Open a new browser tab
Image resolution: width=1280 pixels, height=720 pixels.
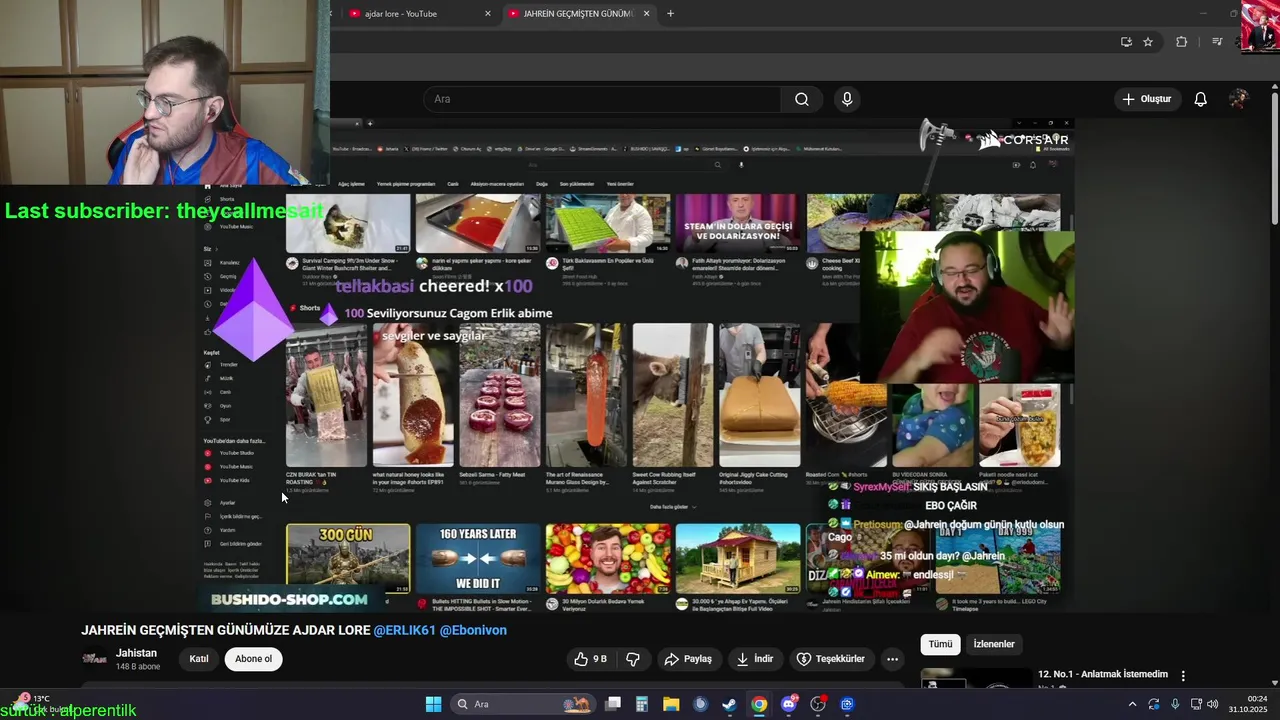(x=670, y=14)
